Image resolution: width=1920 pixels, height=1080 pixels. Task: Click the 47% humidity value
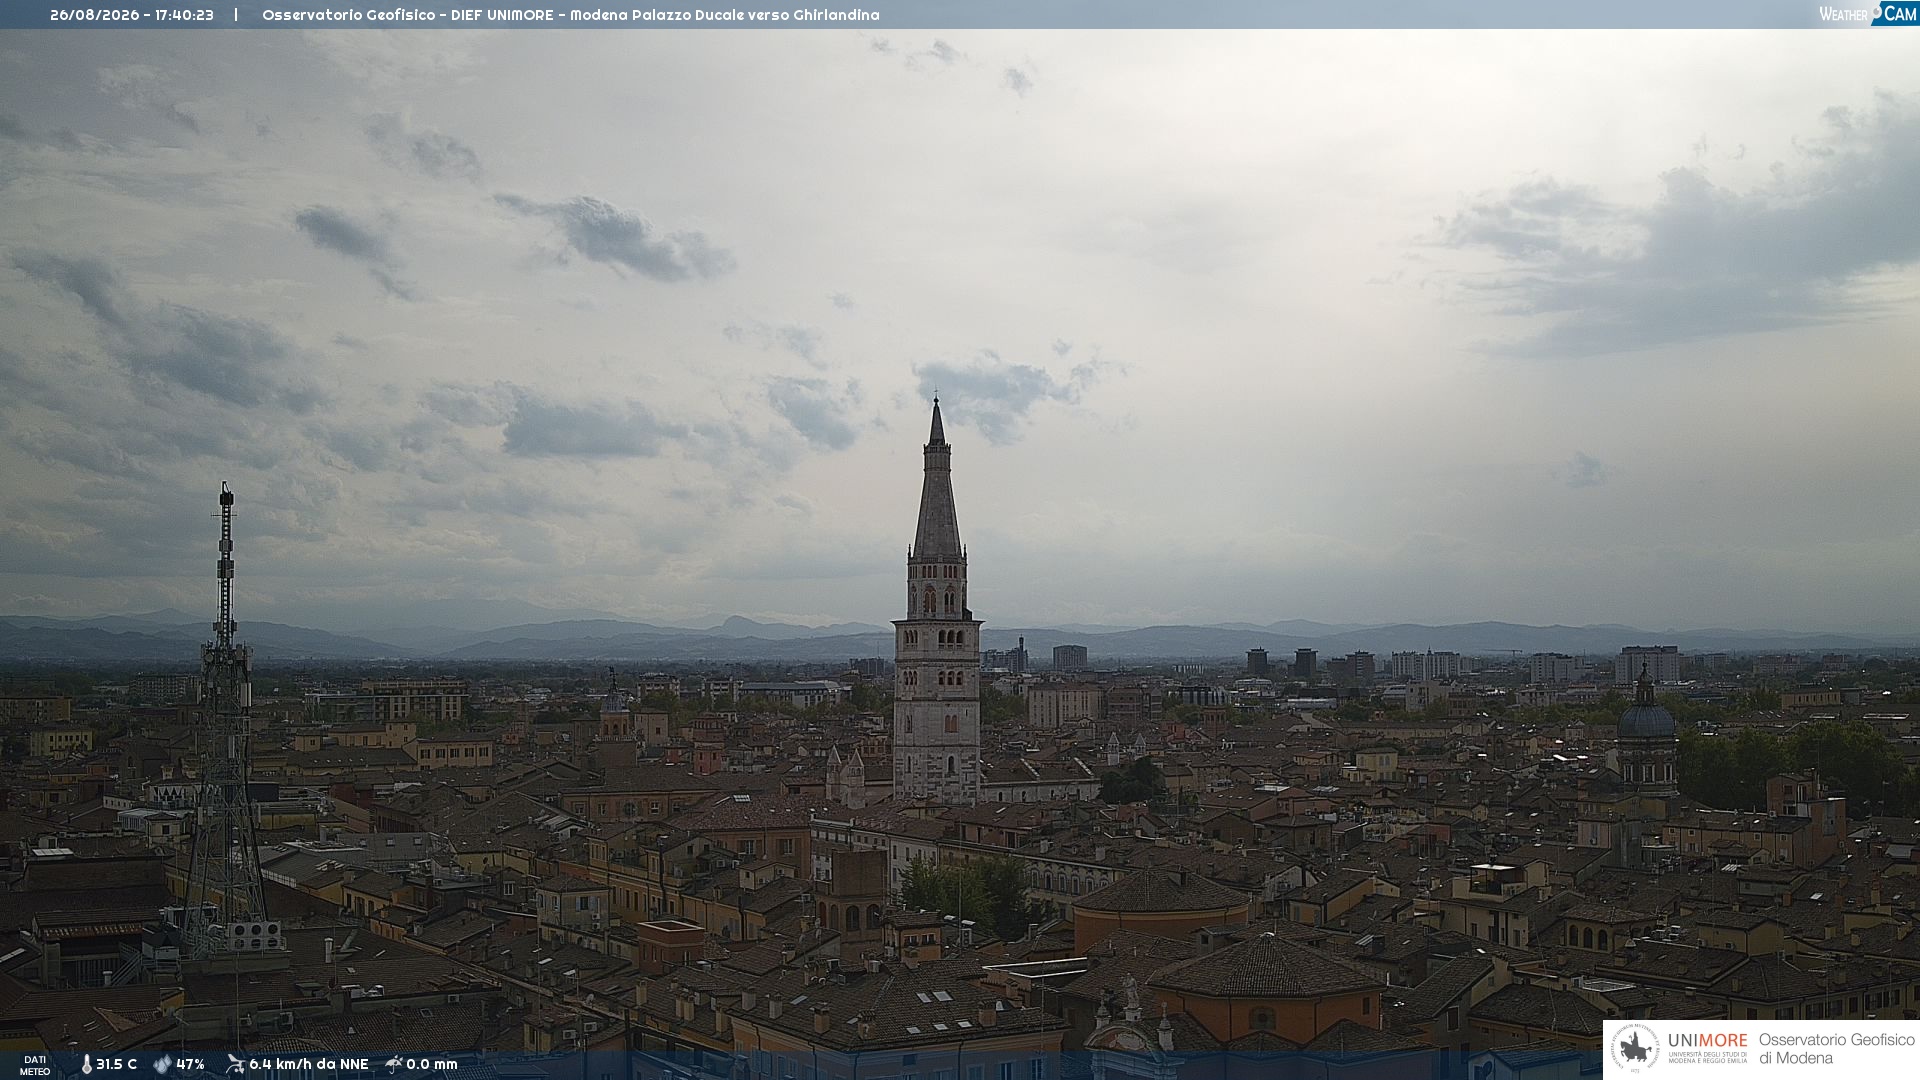tap(190, 1064)
